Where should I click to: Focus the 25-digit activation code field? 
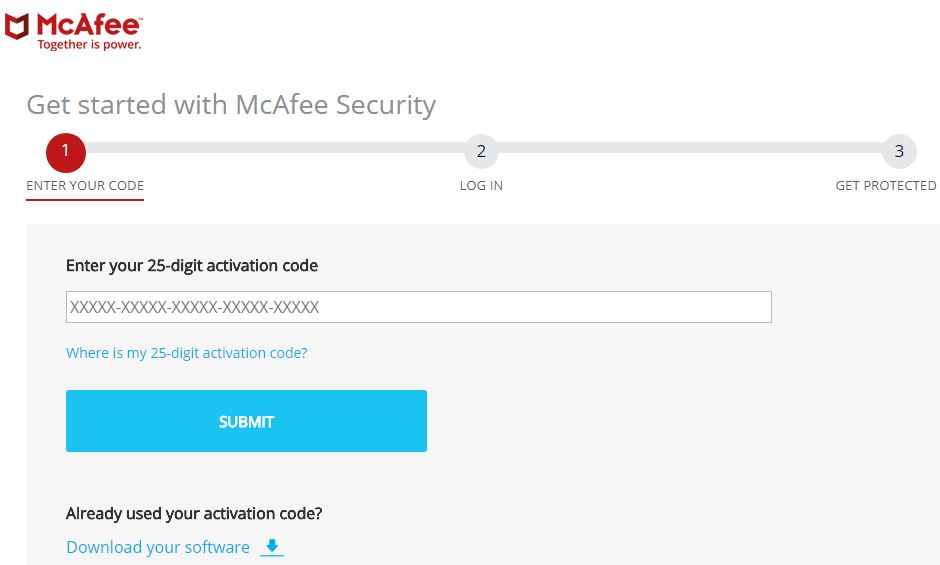tap(418, 307)
